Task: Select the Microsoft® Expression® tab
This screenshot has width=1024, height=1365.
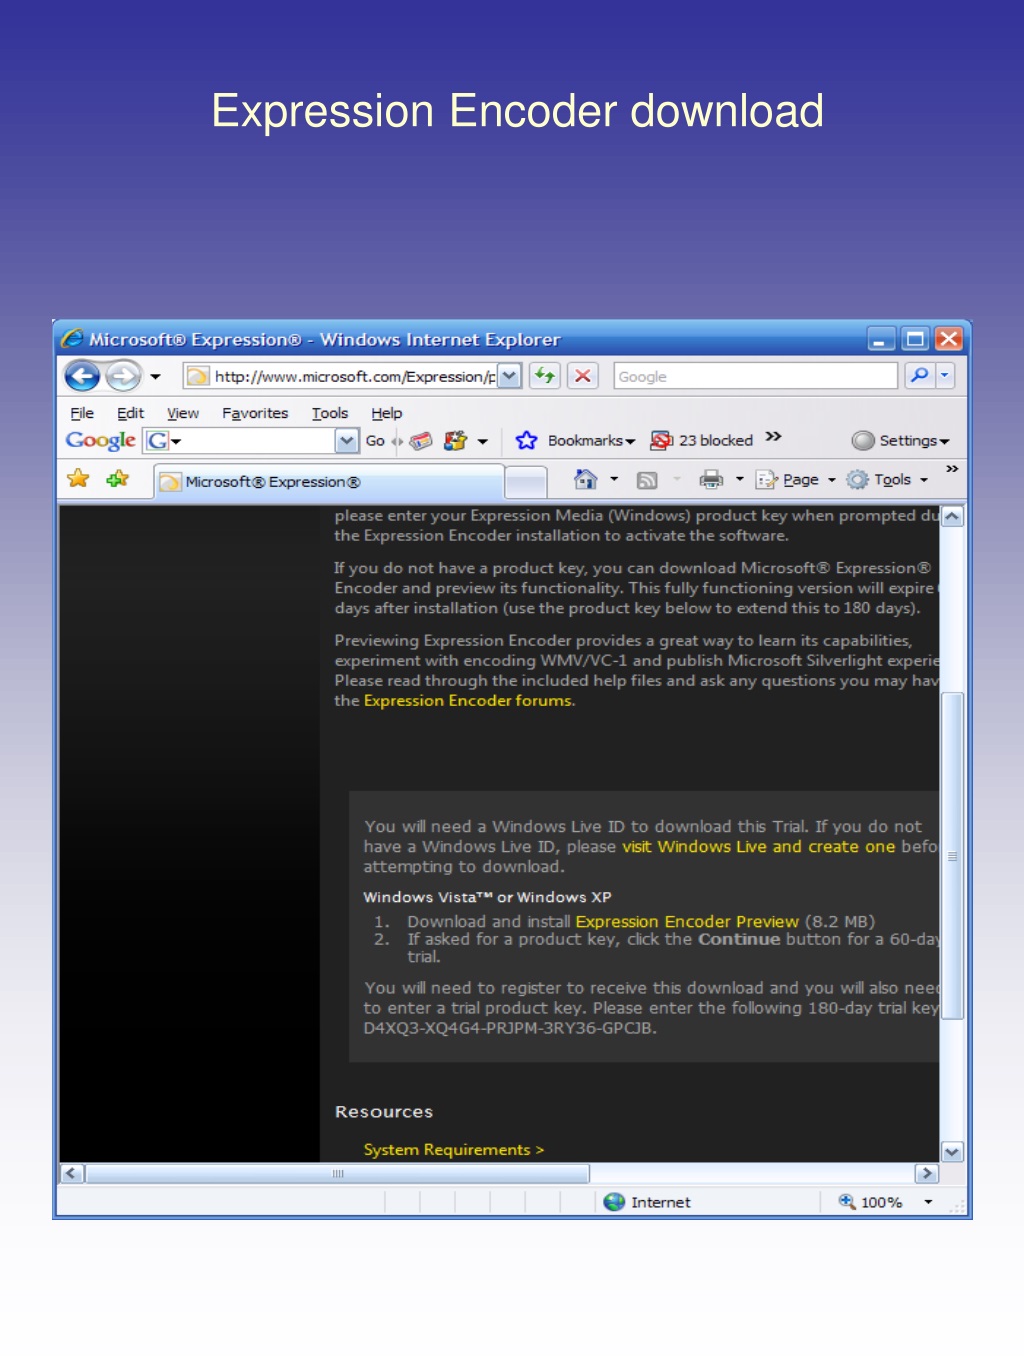Action: (x=328, y=482)
